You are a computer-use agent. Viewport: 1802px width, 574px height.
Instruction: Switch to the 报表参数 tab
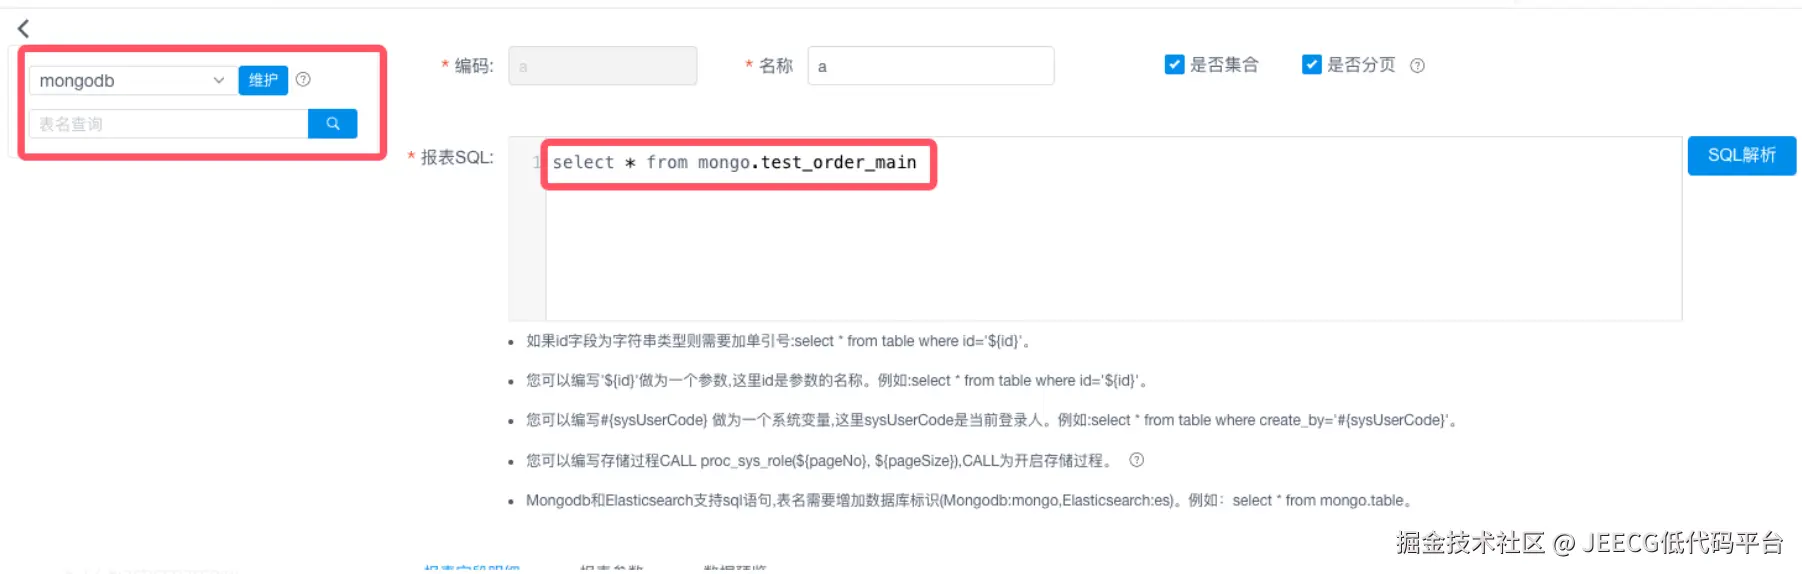pos(611,568)
